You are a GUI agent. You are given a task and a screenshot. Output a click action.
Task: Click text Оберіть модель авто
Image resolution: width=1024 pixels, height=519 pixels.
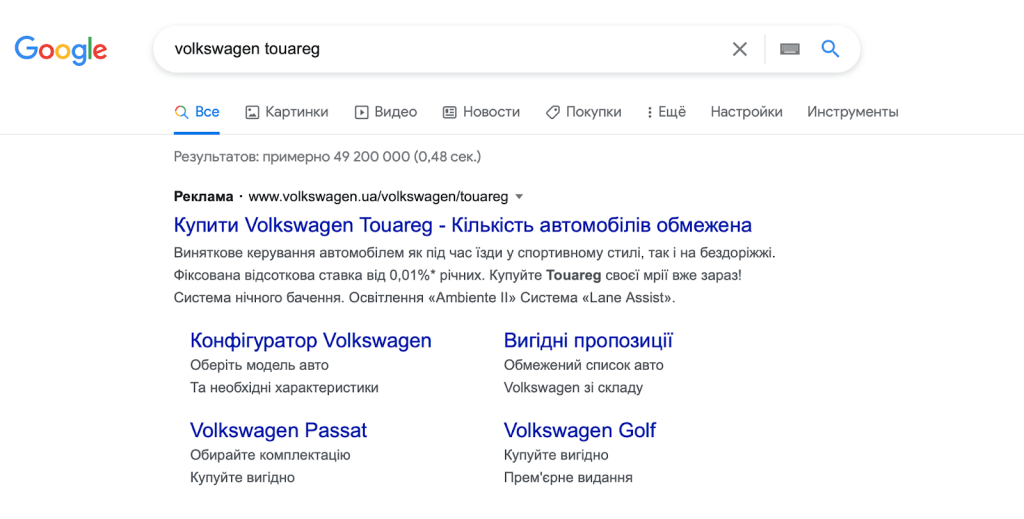tap(259, 366)
